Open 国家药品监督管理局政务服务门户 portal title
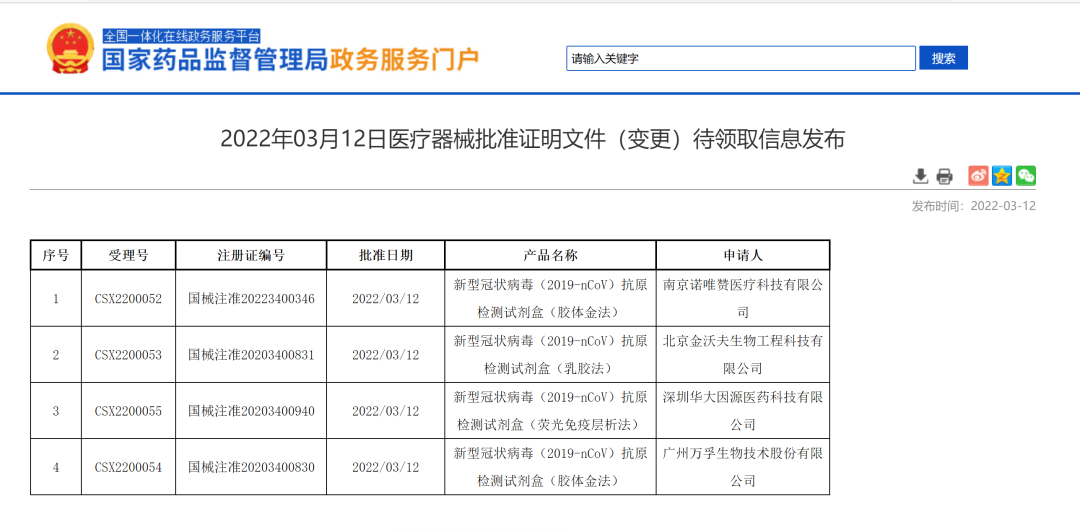1080x530 pixels. 291,60
